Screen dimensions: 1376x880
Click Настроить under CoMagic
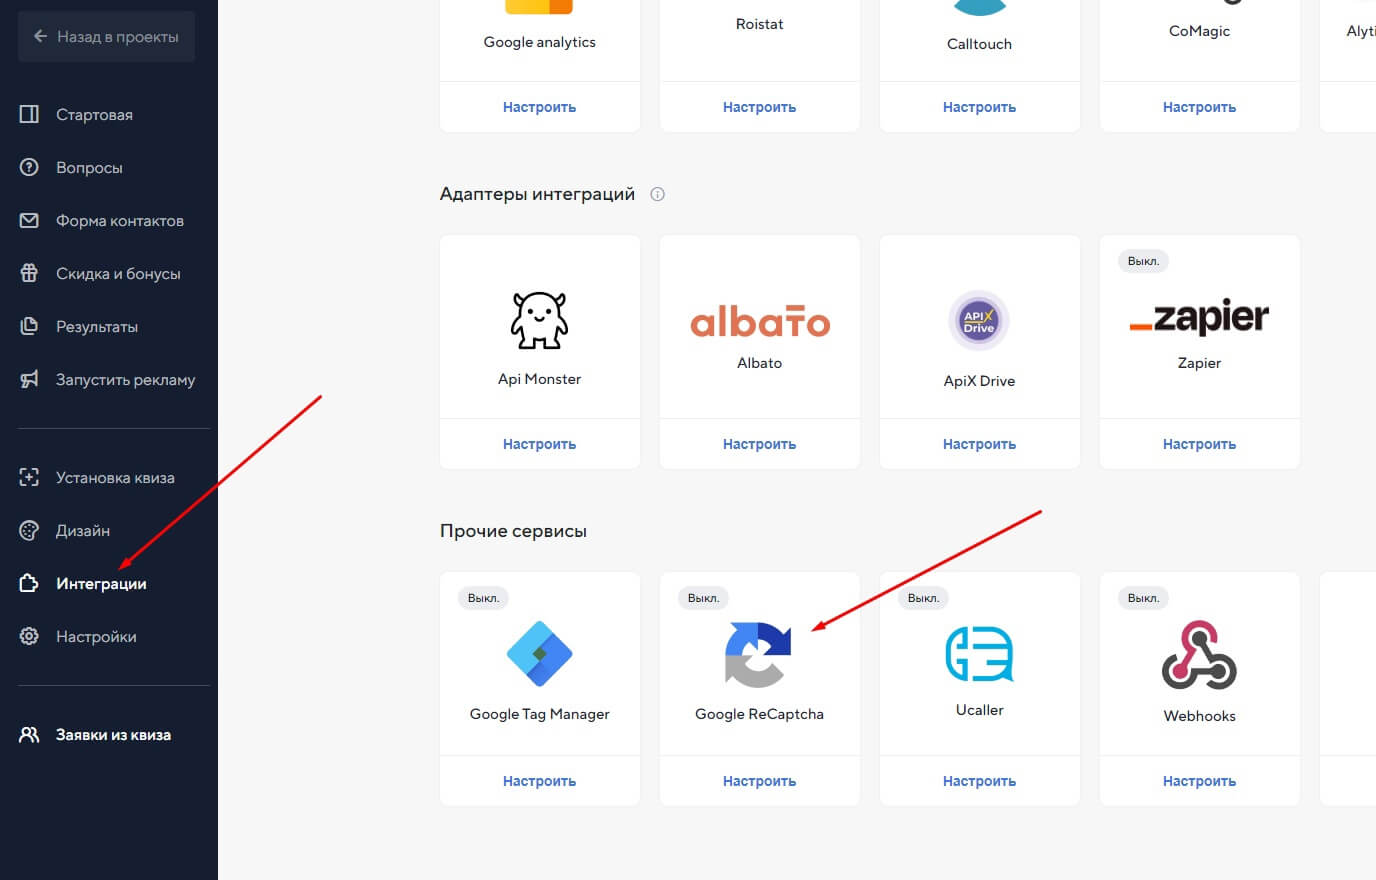[1199, 107]
